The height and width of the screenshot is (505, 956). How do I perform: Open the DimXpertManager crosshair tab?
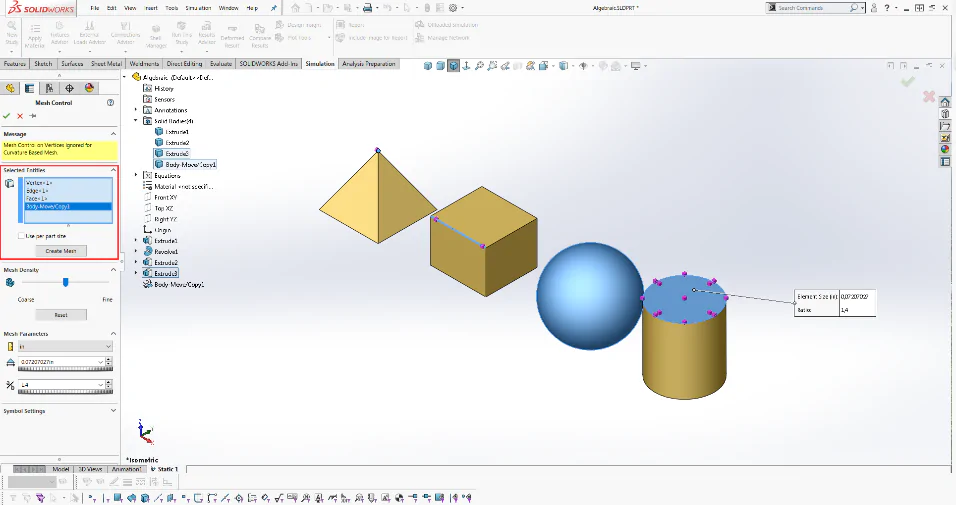pyautogui.click(x=69, y=88)
